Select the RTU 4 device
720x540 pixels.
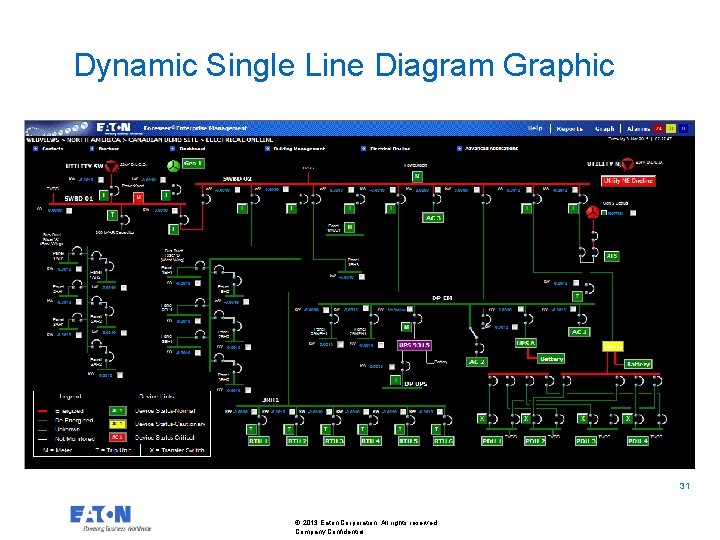(x=371, y=441)
